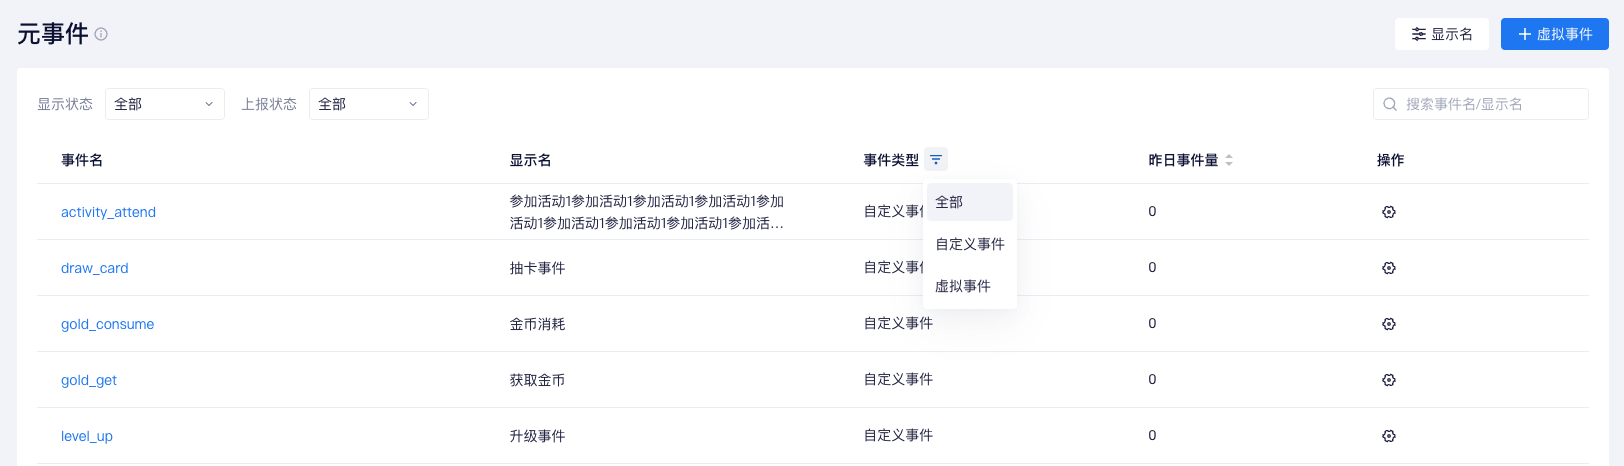
Task: Click the 虚拟事件 create button
Action: (1555, 34)
